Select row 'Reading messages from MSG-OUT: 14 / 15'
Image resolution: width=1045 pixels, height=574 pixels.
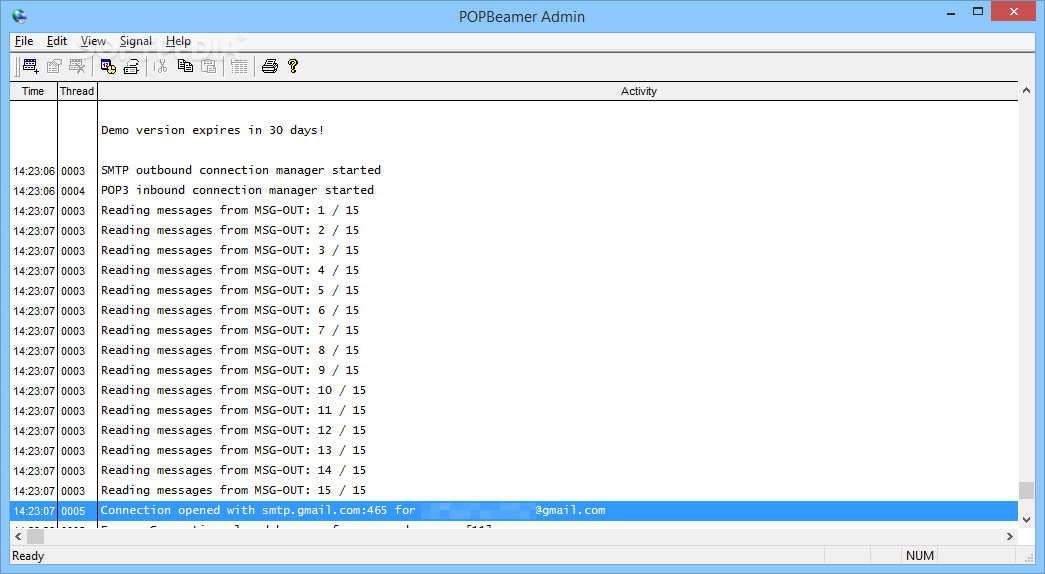coord(514,471)
